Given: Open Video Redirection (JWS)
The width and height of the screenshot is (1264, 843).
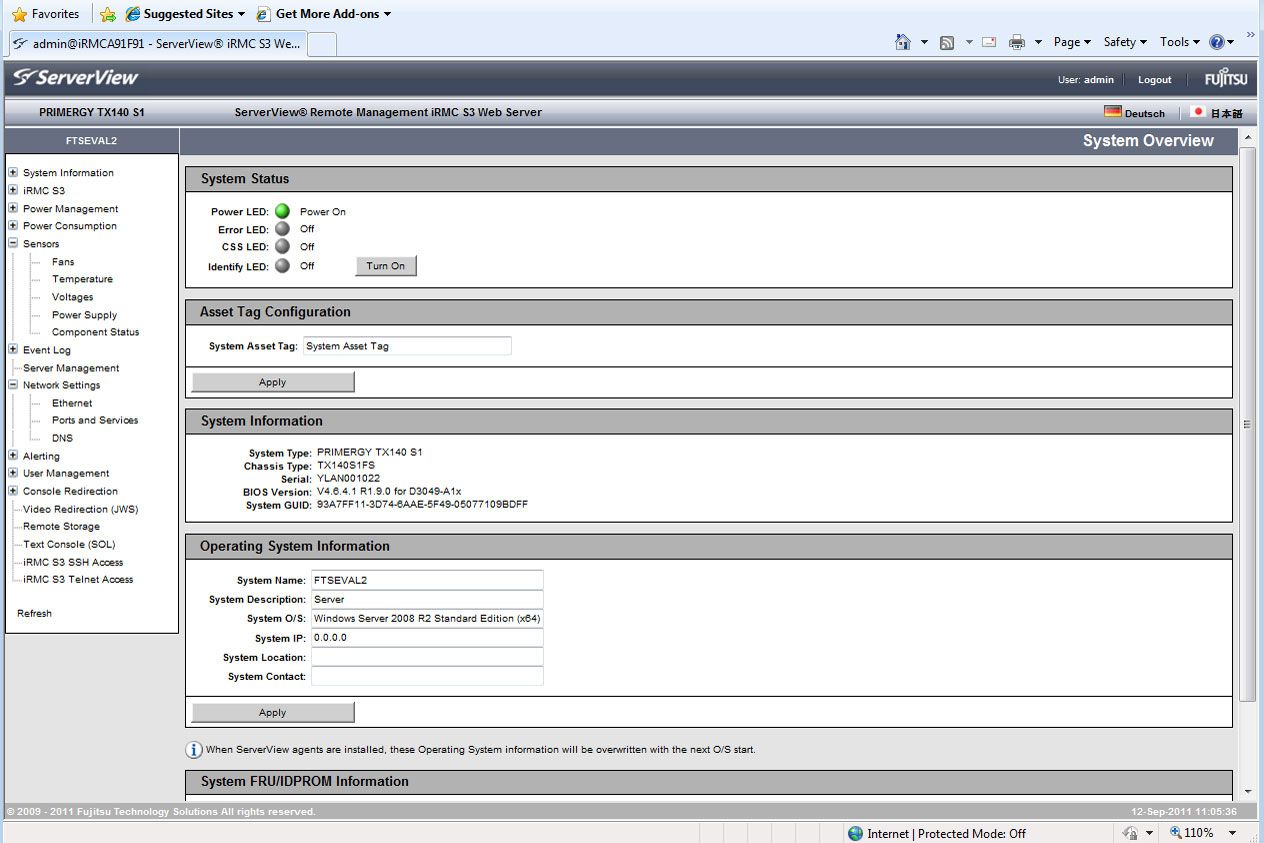Looking at the screenshot, I should (x=80, y=509).
